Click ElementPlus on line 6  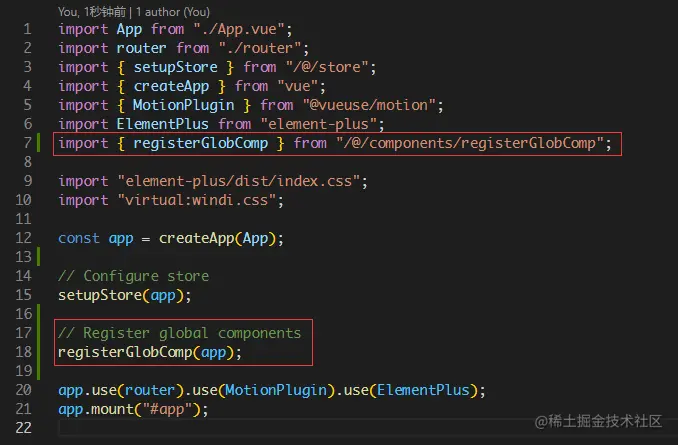tap(163, 124)
